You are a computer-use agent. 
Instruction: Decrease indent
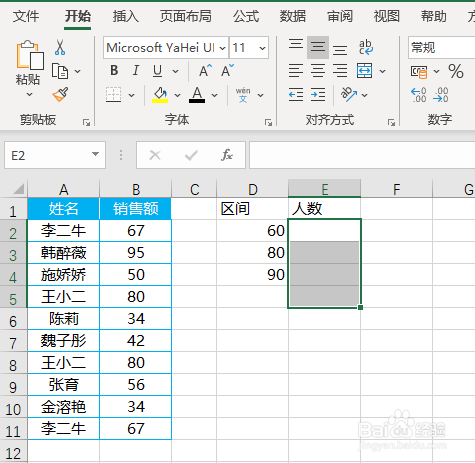(296, 95)
